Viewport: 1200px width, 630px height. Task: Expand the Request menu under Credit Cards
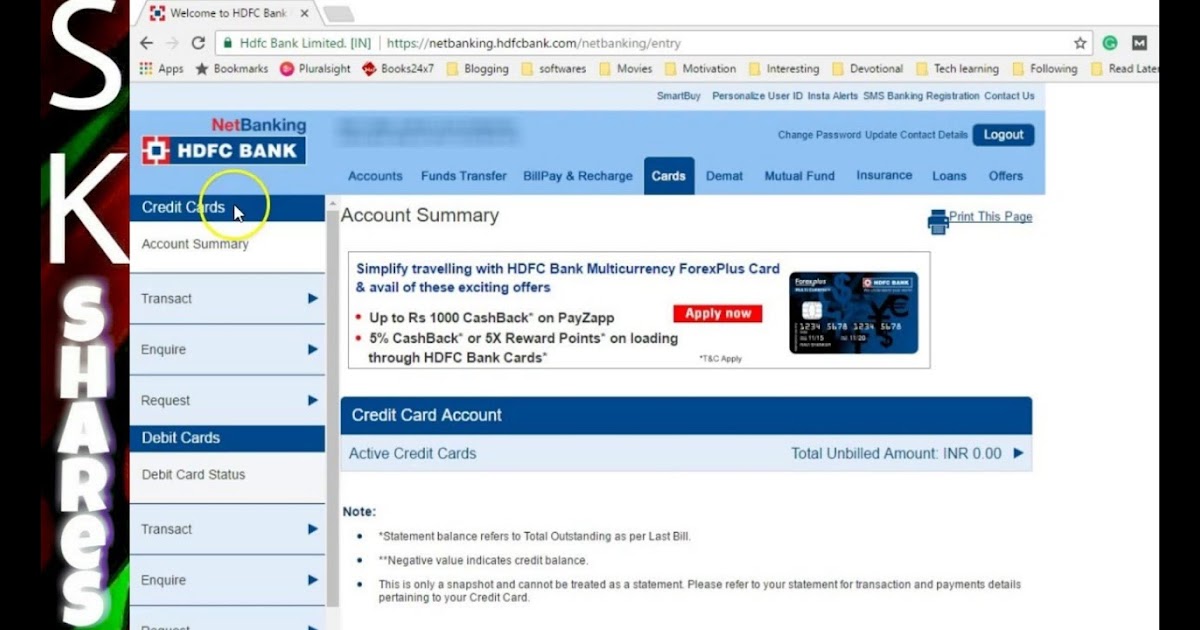[x=228, y=400]
